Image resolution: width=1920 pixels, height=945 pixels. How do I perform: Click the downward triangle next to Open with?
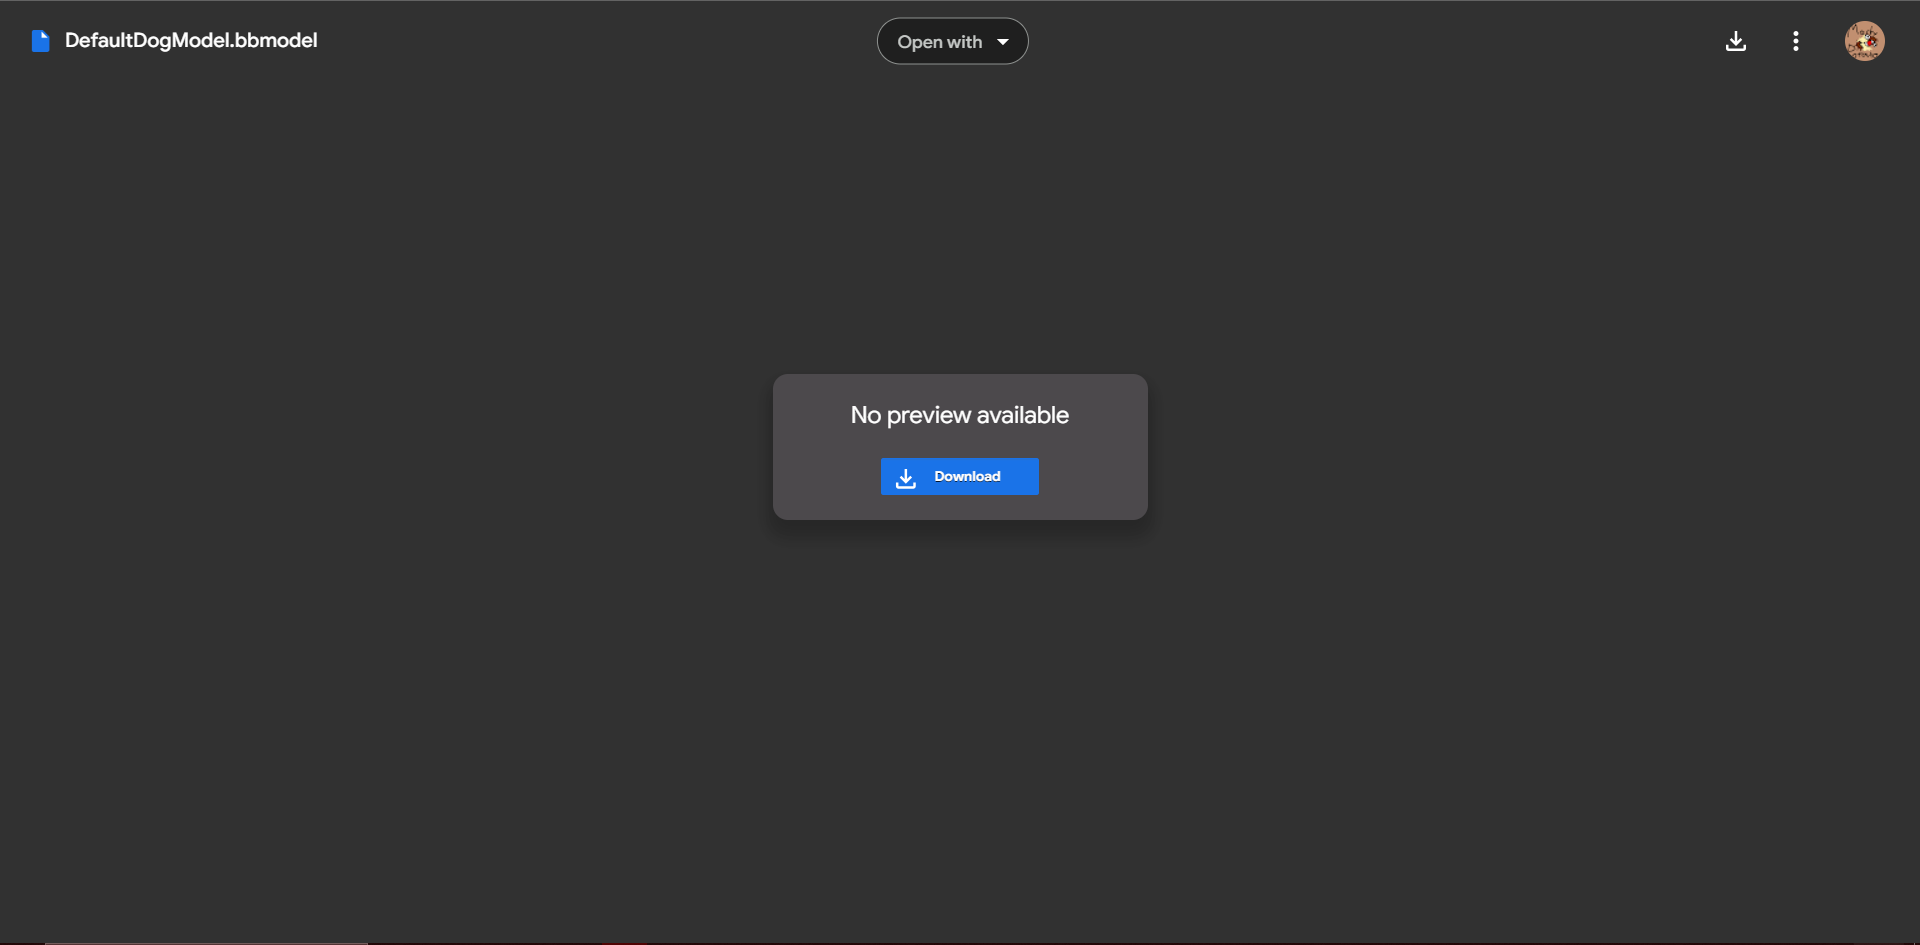[1003, 42]
